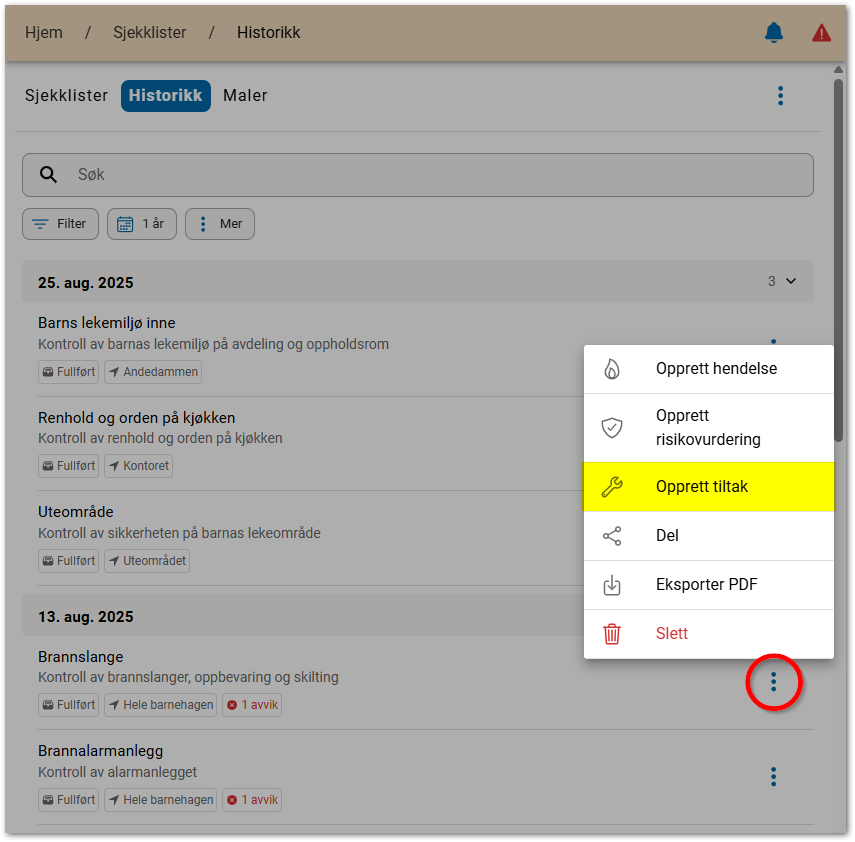This screenshot has width=855, height=842.
Task: Open page options three-dot menu beside Maler
Action: (x=780, y=96)
